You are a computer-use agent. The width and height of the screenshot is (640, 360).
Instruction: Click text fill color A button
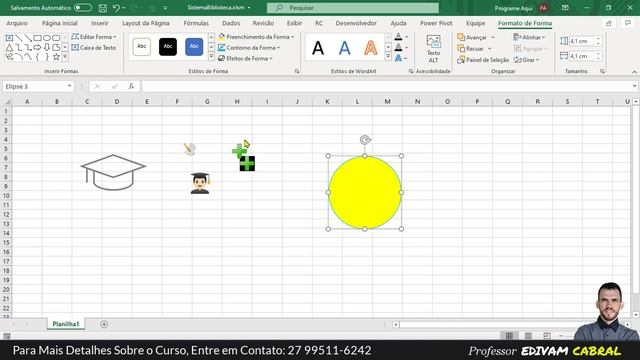tap(398, 37)
